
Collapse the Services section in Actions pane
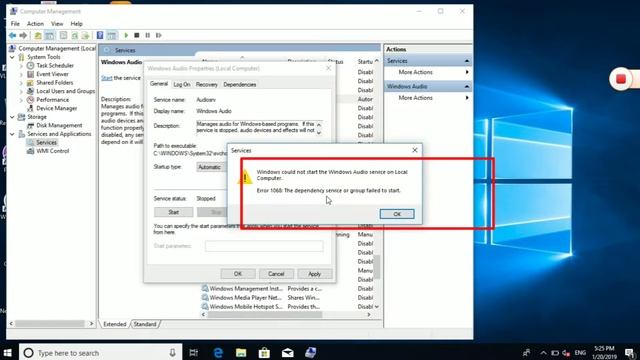click(x=467, y=61)
